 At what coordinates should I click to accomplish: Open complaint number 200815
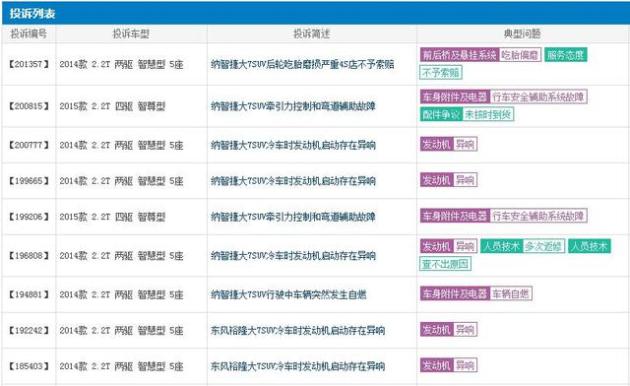pos(29,106)
